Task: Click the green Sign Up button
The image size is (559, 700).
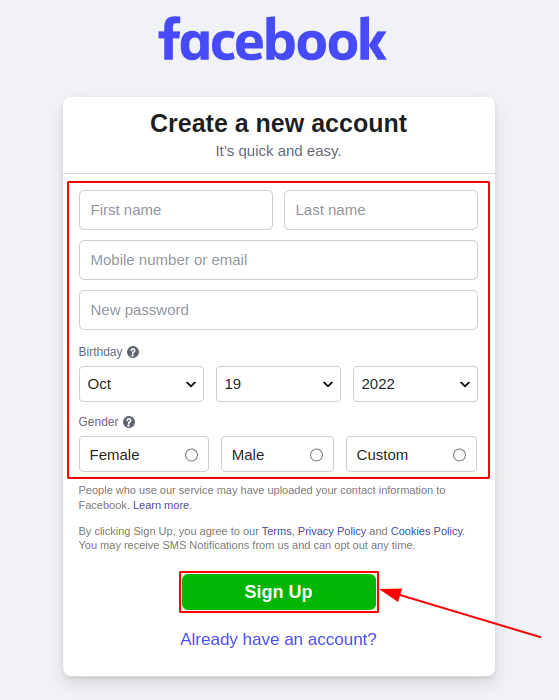Action: pyautogui.click(x=279, y=592)
